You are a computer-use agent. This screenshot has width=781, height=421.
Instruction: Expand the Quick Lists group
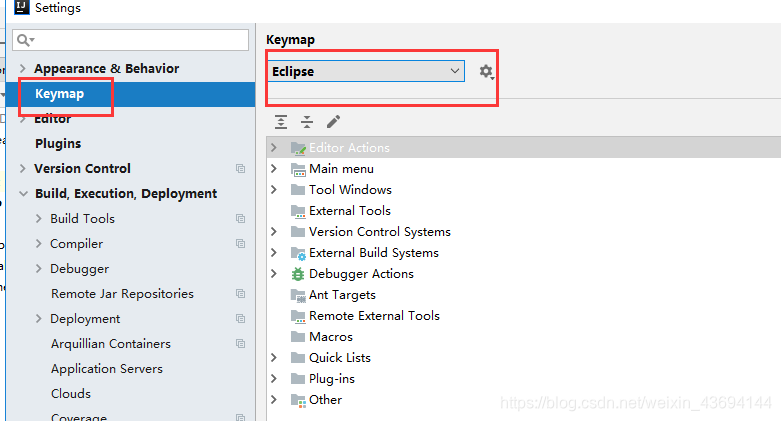pos(274,358)
